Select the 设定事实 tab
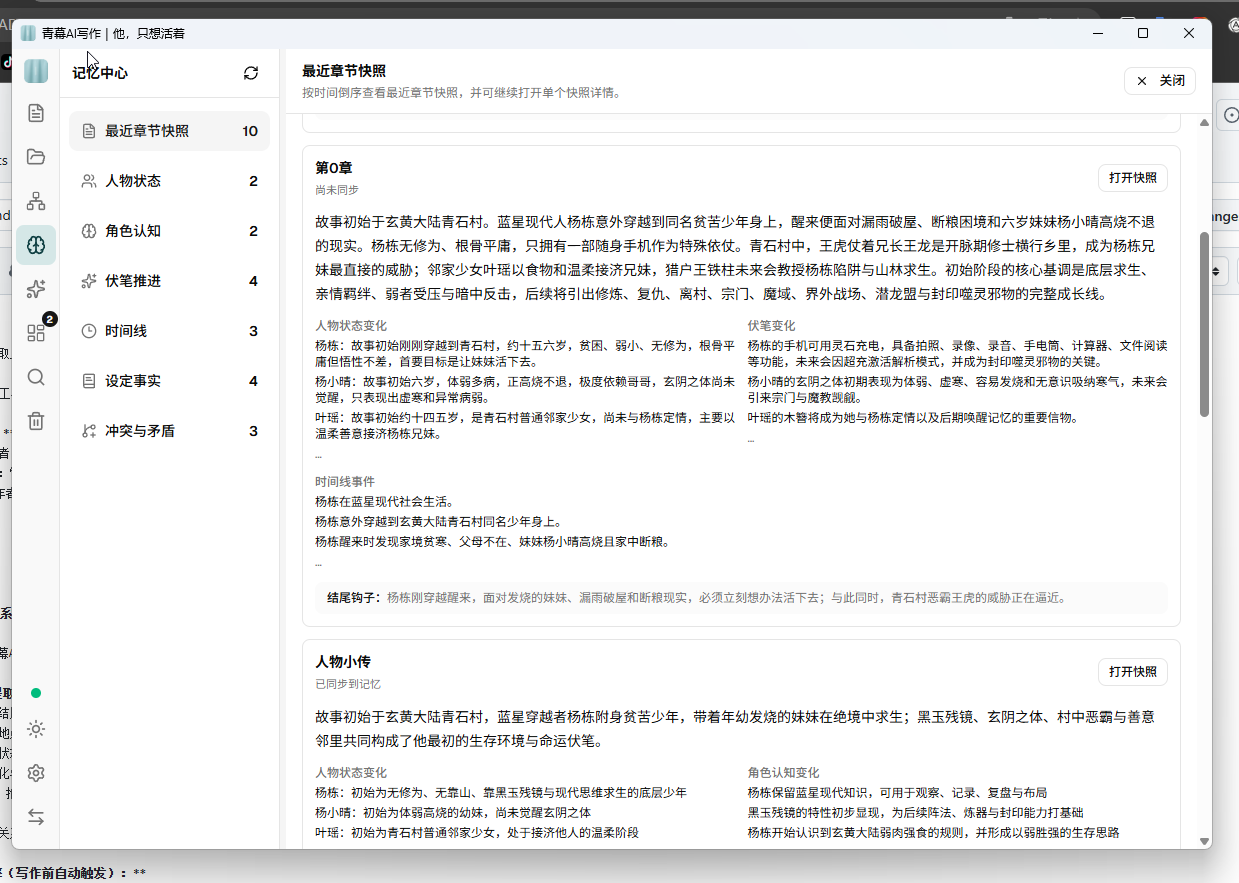 click(169, 381)
